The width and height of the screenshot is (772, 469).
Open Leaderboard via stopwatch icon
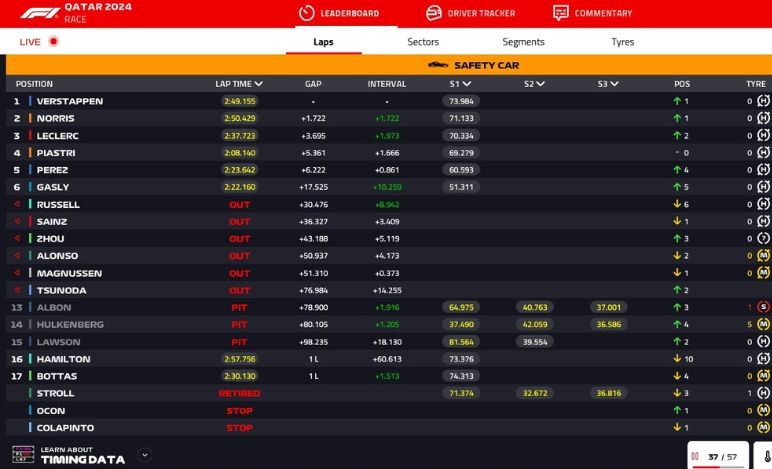307,13
